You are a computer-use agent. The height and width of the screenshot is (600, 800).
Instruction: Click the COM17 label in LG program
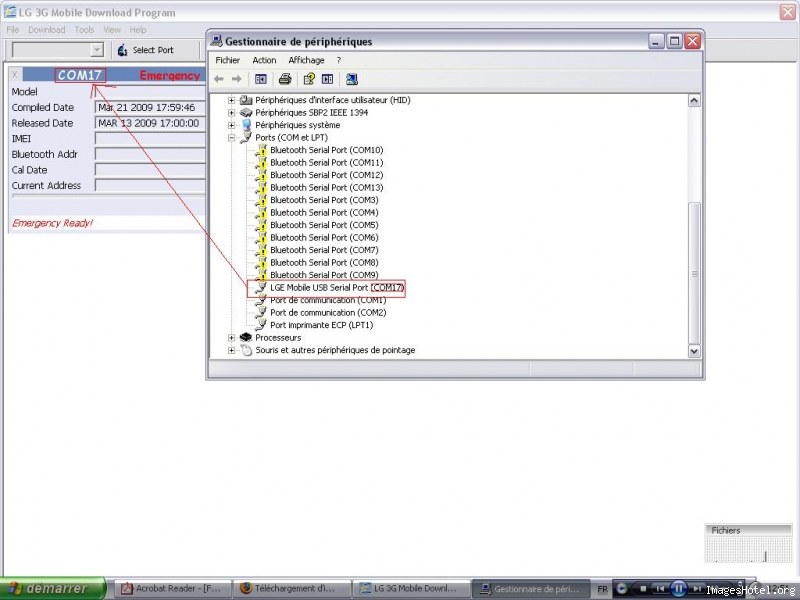coord(79,74)
